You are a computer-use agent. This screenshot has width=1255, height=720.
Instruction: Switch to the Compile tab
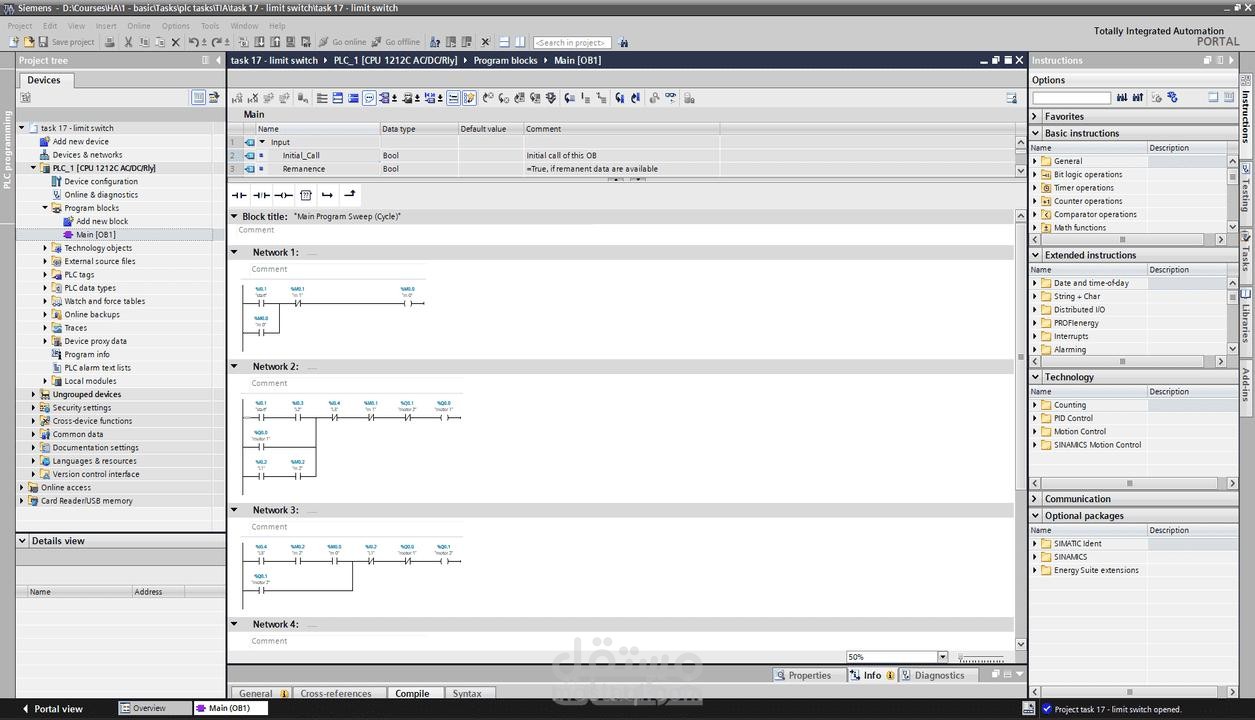[x=412, y=693]
